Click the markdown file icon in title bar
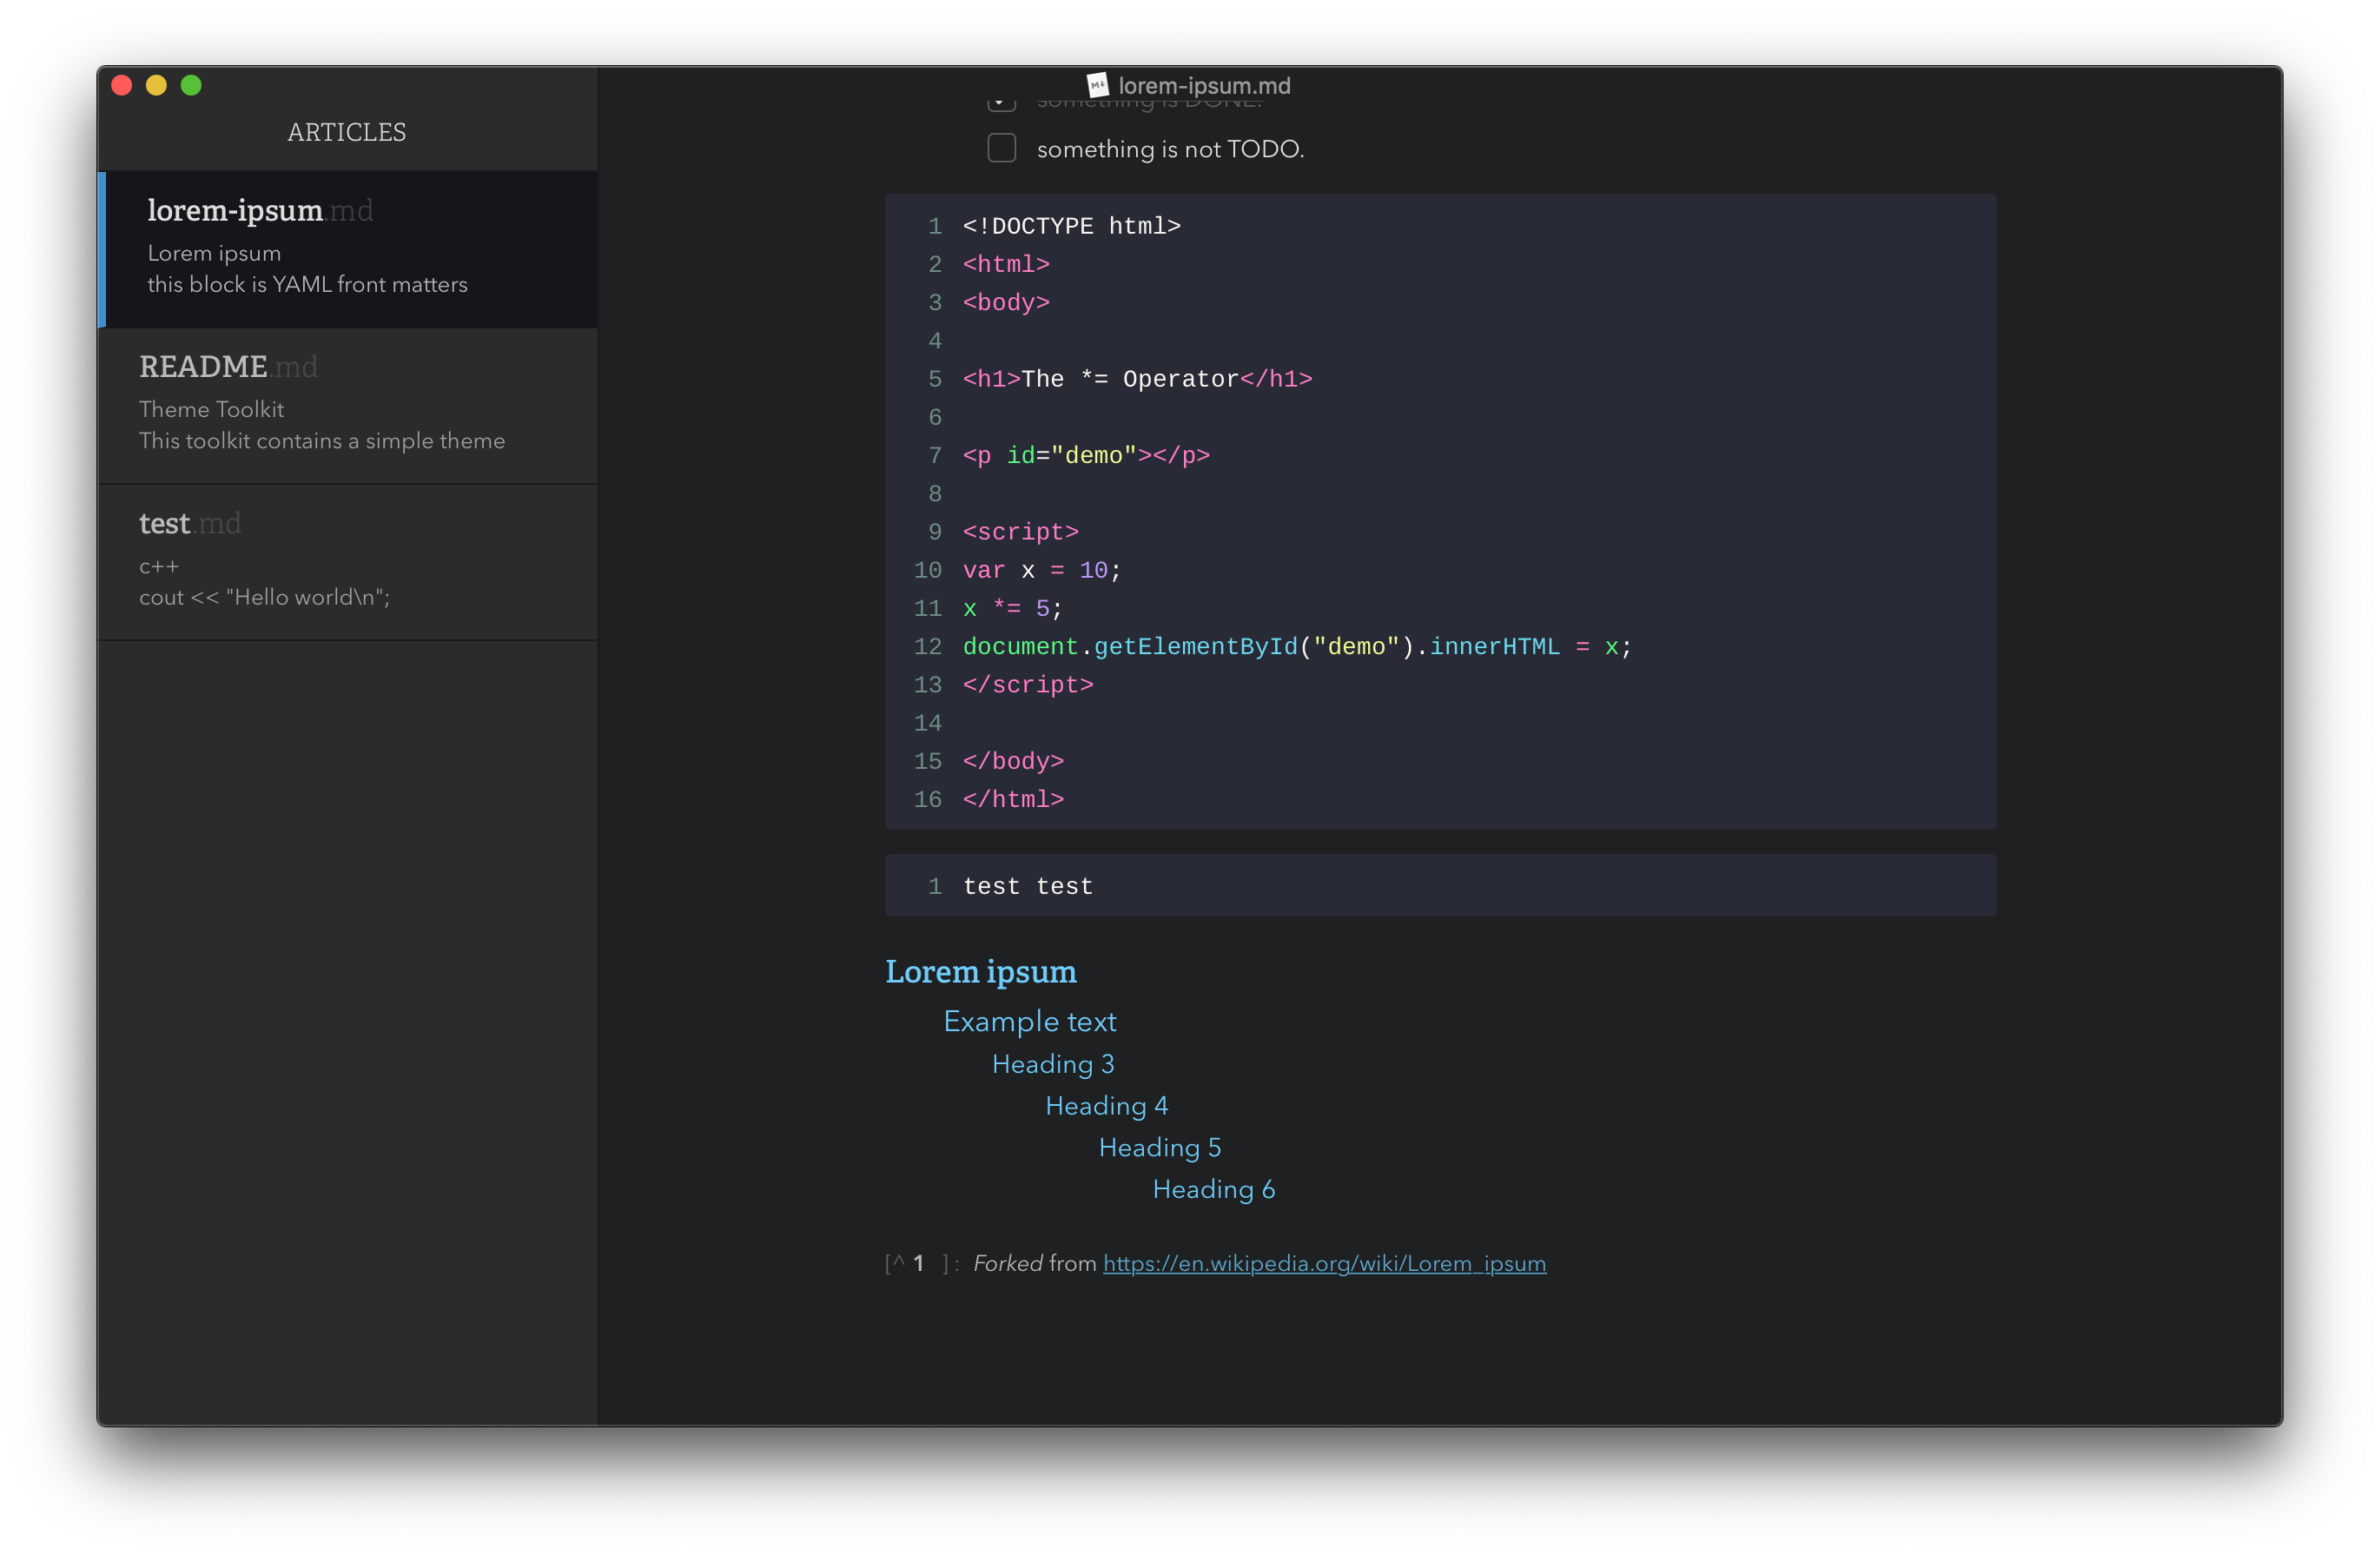 coord(1097,85)
